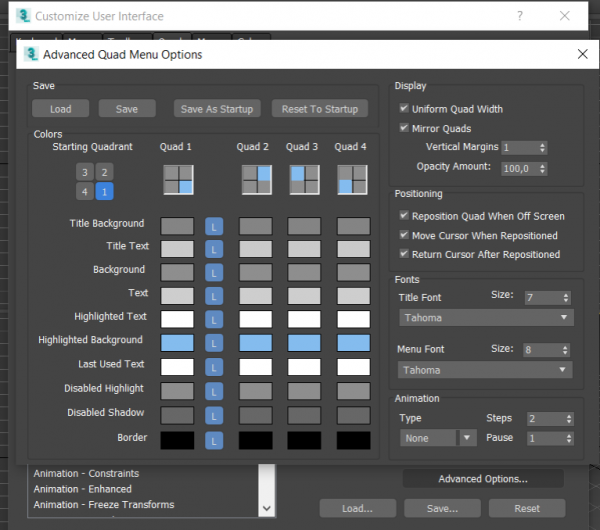Click the Animation Steps value field
The image size is (600, 530).
546,419
